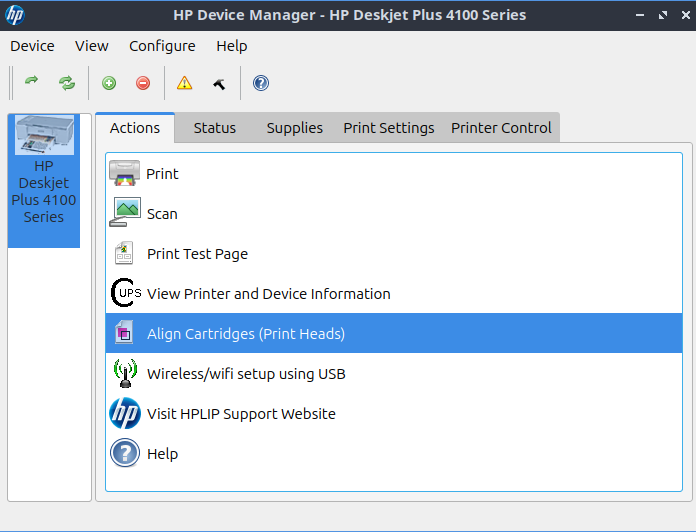The height and width of the screenshot is (532, 696).
Task: Click the yellow warning triangle toolbar icon
Action: 184,83
